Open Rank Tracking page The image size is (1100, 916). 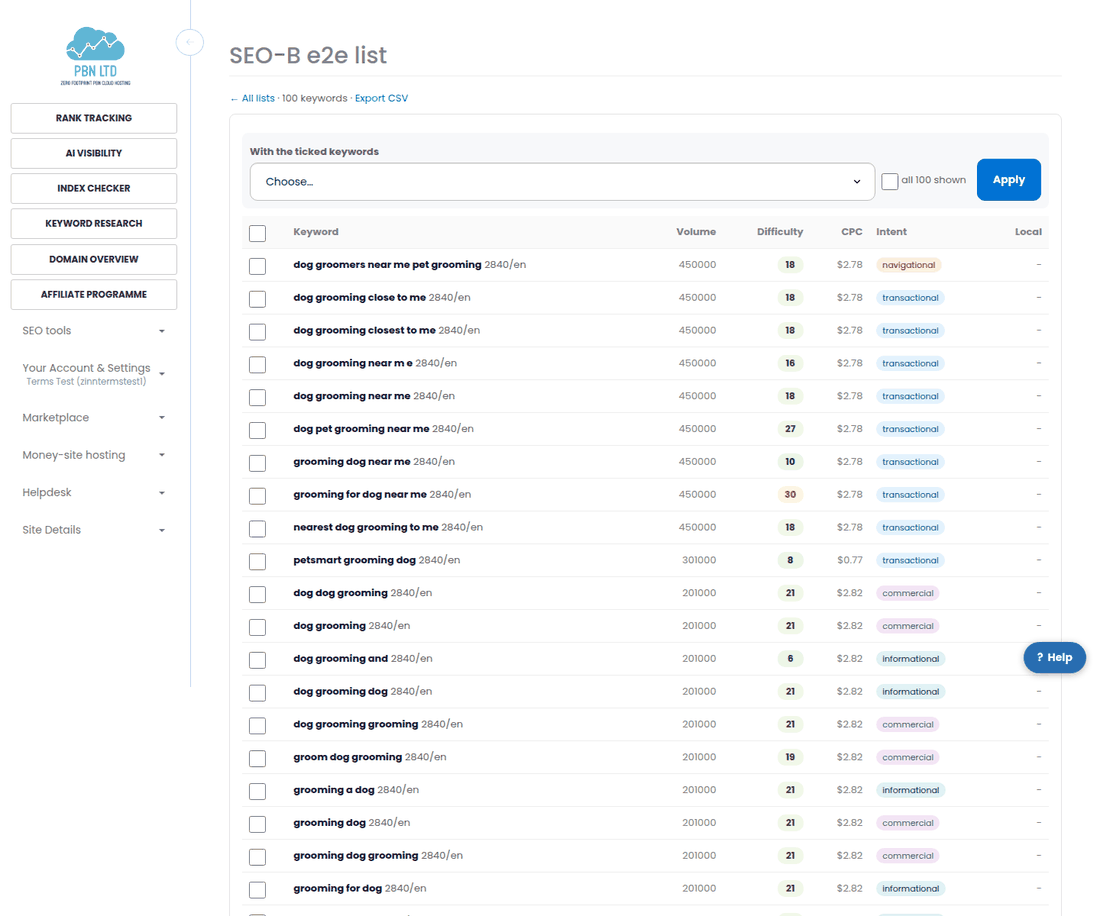(94, 118)
